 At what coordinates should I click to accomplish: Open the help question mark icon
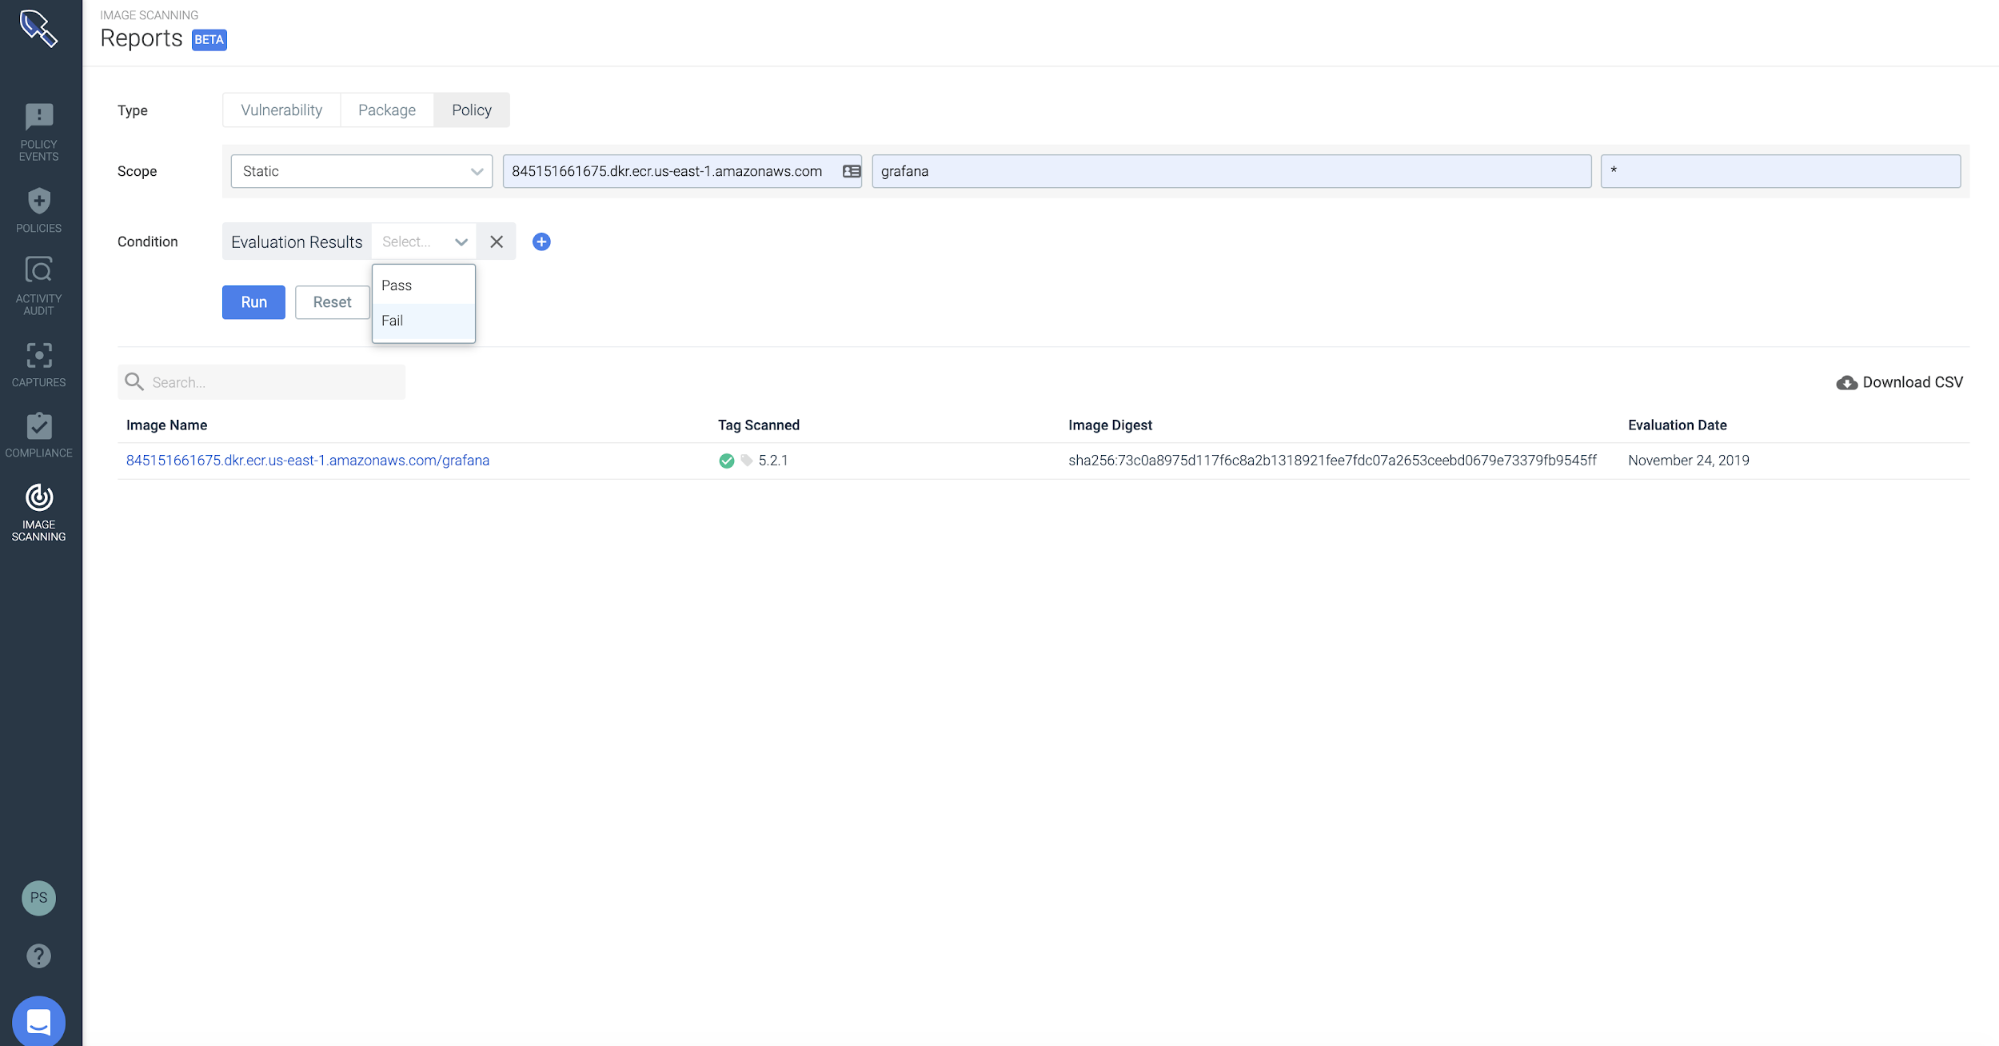click(x=38, y=955)
